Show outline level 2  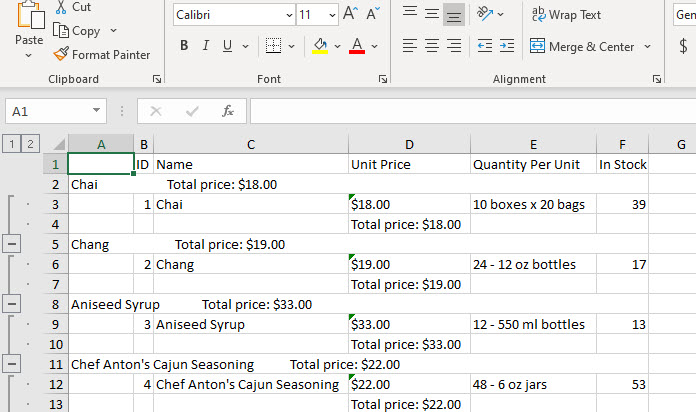pyautogui.click(x=29, y=144)
